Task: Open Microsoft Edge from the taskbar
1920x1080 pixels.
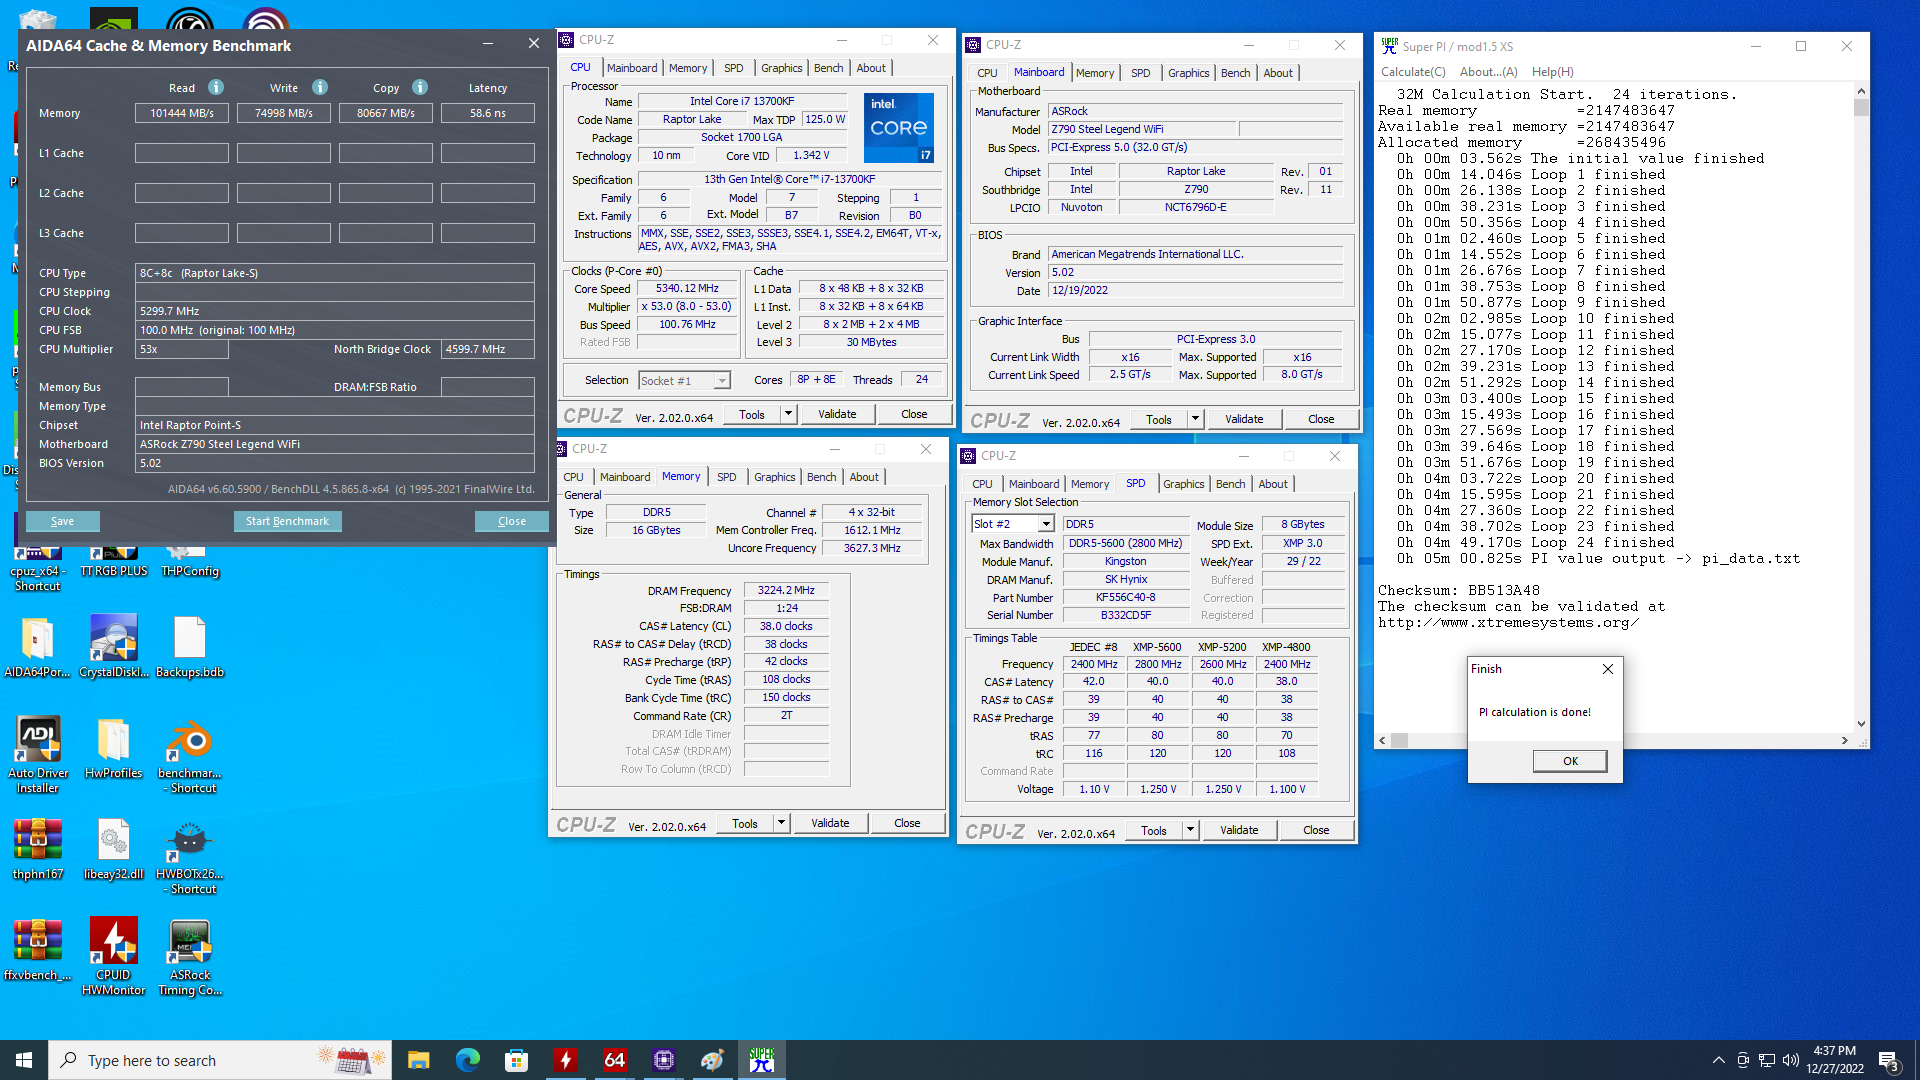Action: [x=467, y=1060]
